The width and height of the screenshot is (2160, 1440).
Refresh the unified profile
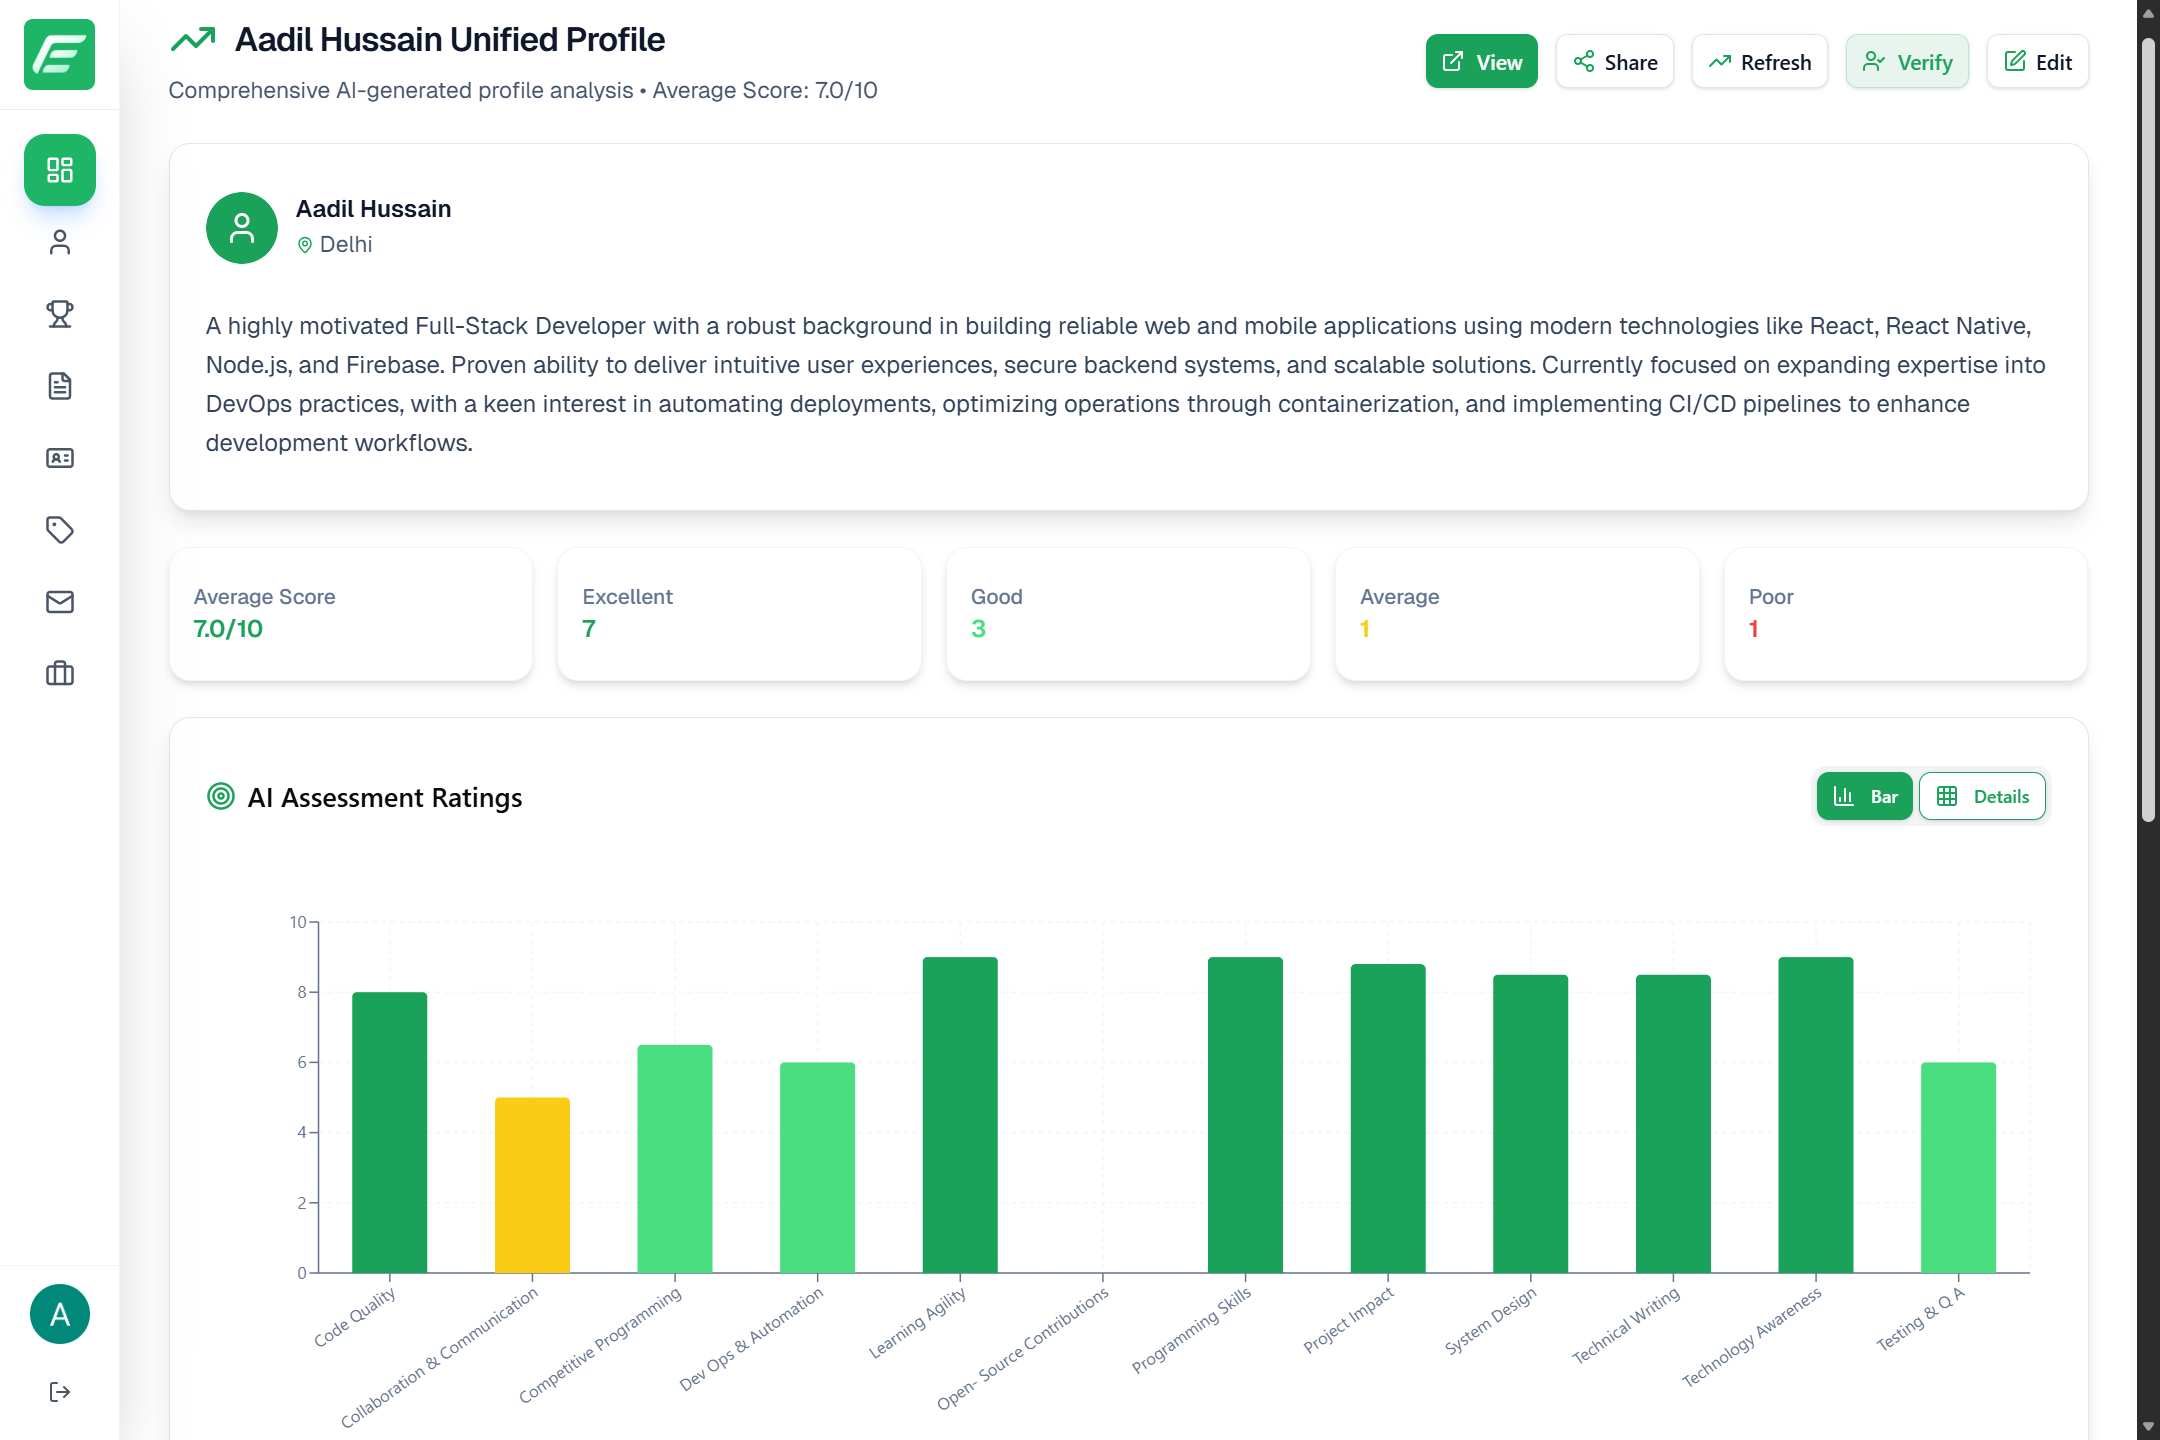[x=1759, y=62]
